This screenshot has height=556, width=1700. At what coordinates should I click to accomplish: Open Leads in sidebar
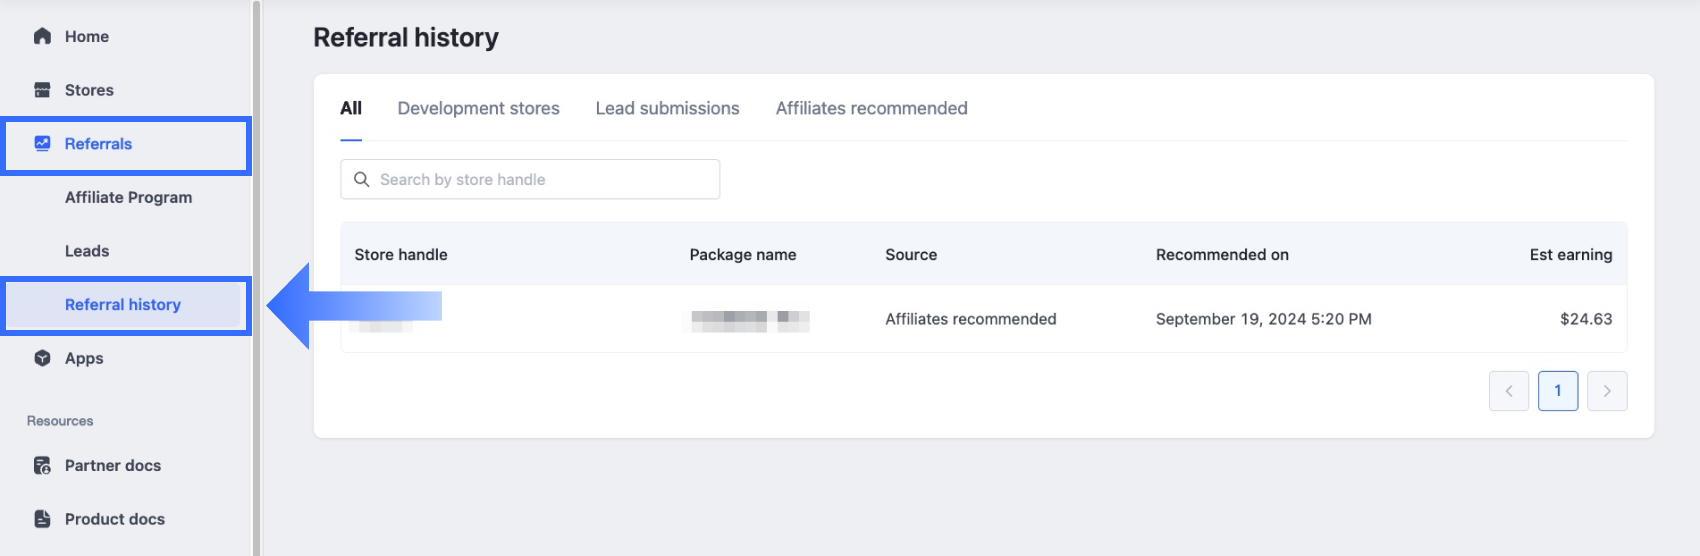click(x=87, y=251)
